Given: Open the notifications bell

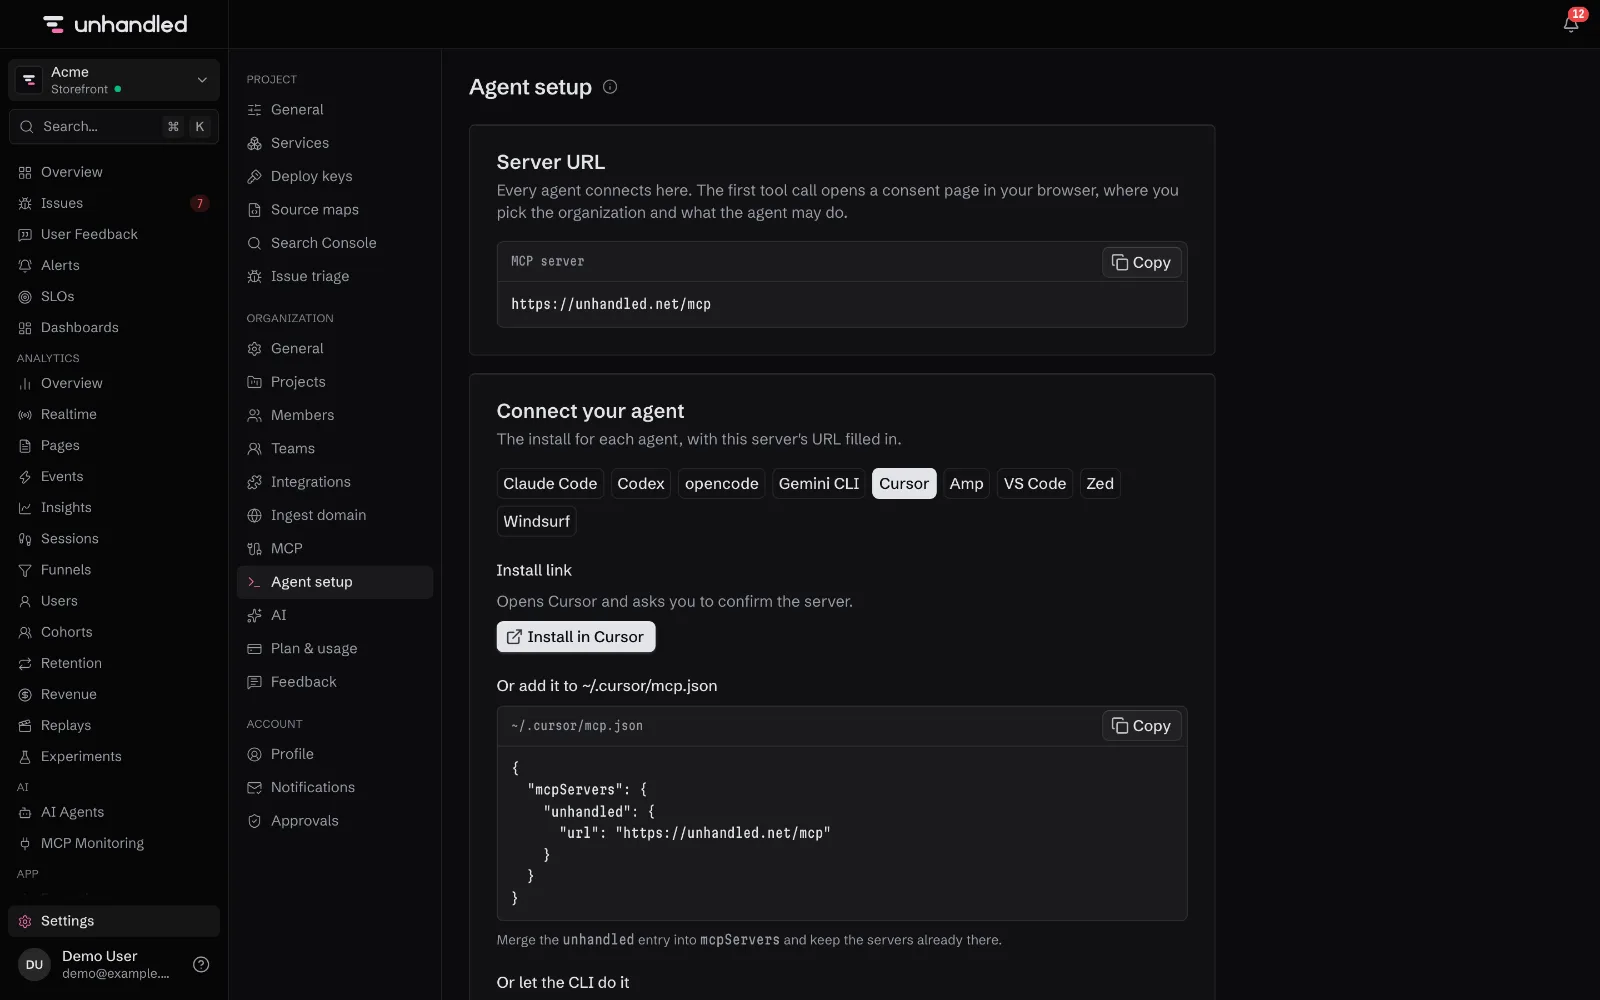Looking at the screenshot, I should click(x=1571, y=24).
